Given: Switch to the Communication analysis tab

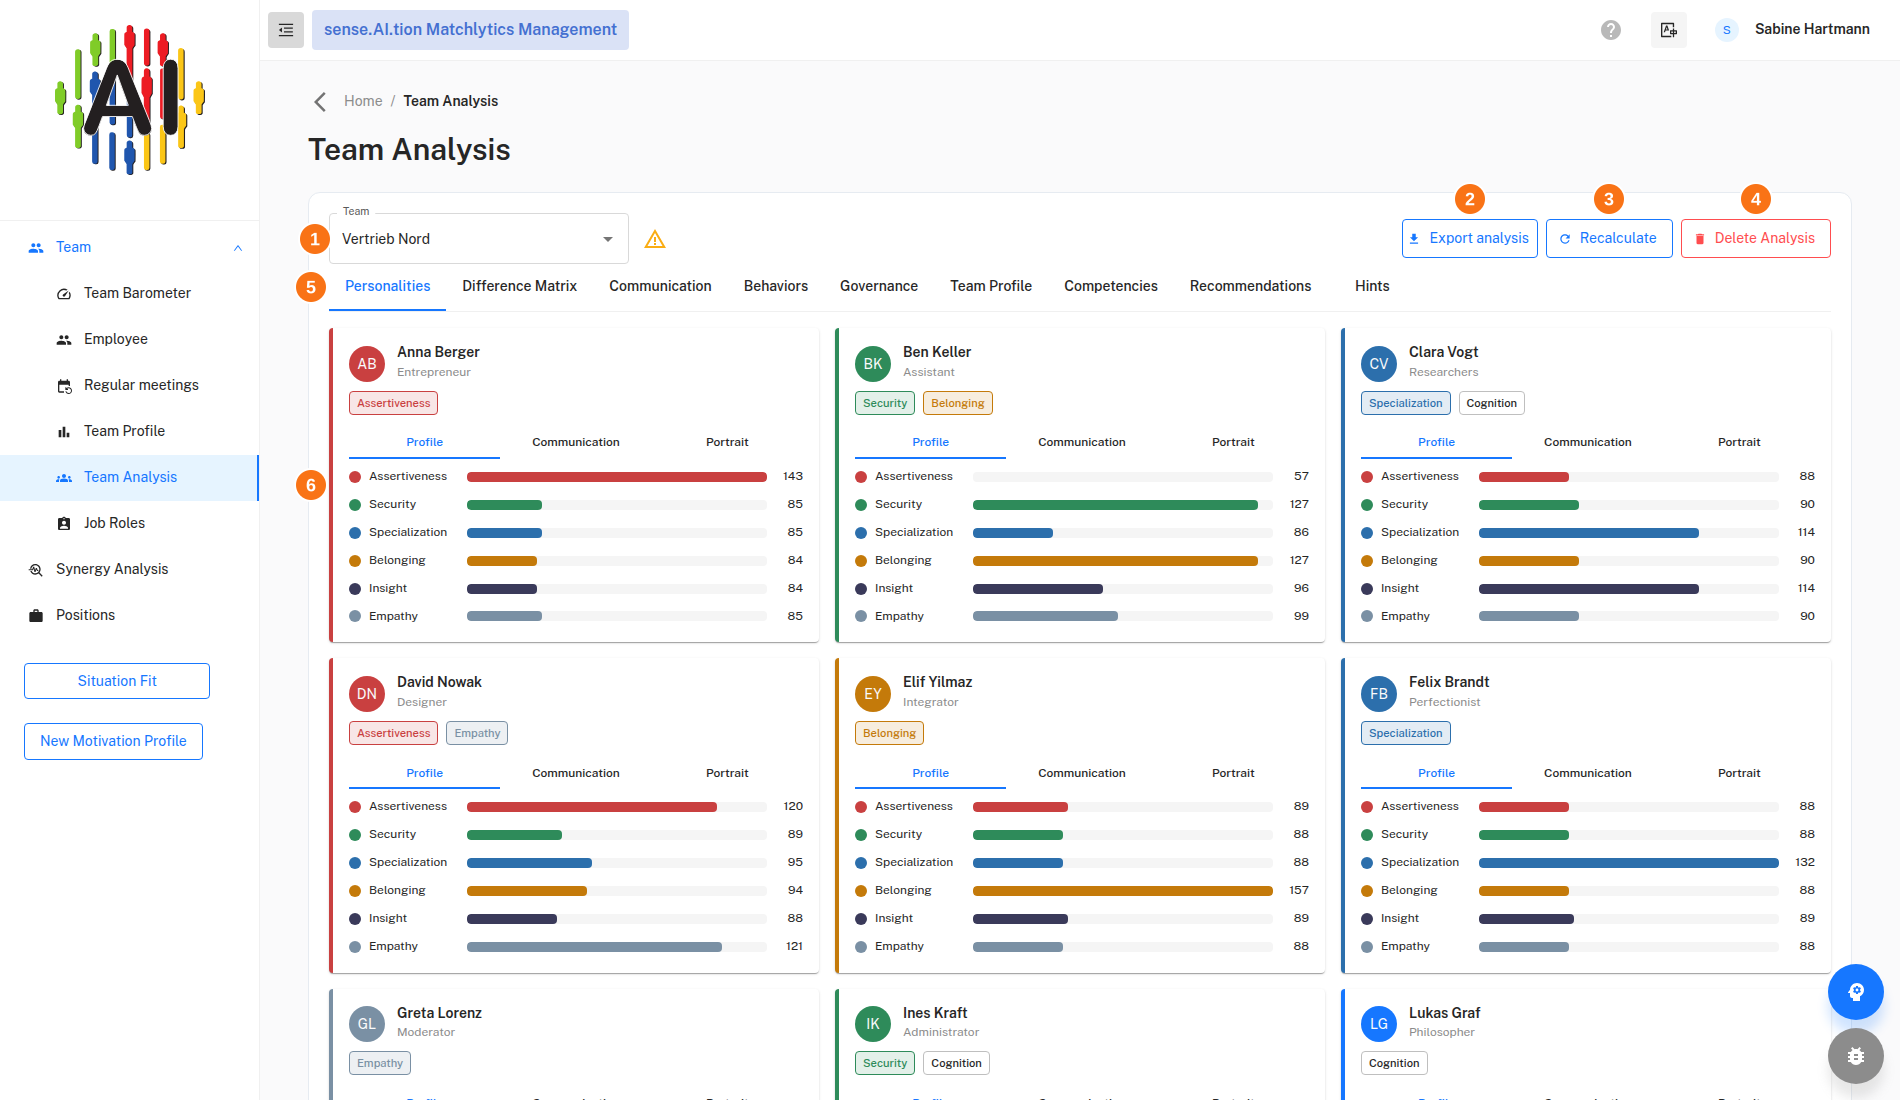Looking at the screenshot, I should tap(660, 286).
